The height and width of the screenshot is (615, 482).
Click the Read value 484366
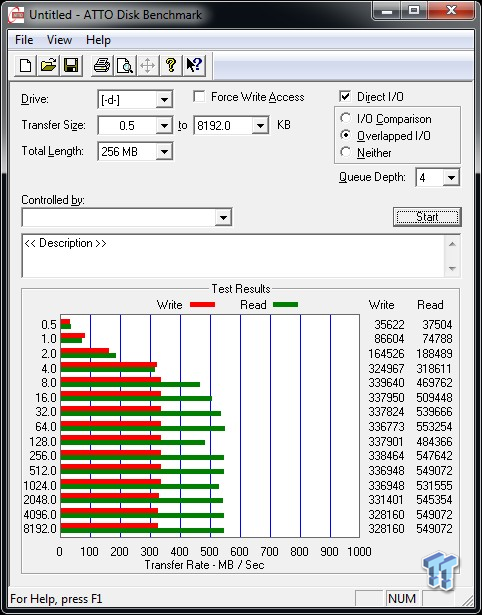tap(435, 442)
